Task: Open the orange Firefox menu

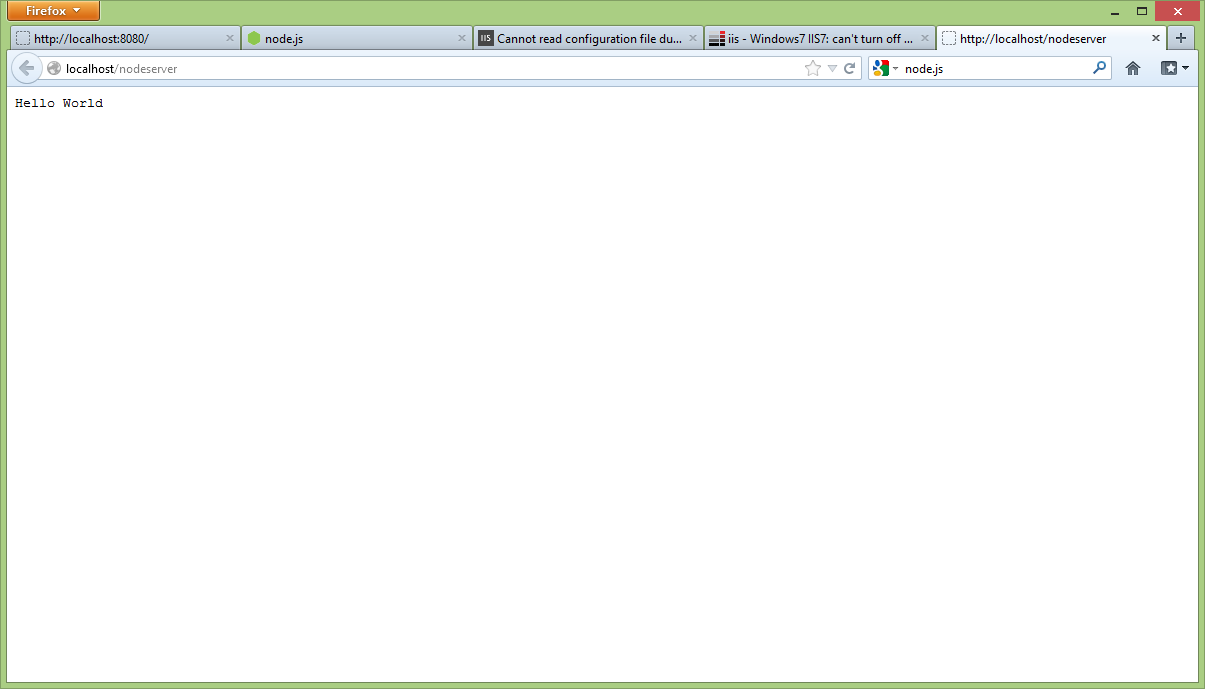Action: click(53, 11)
